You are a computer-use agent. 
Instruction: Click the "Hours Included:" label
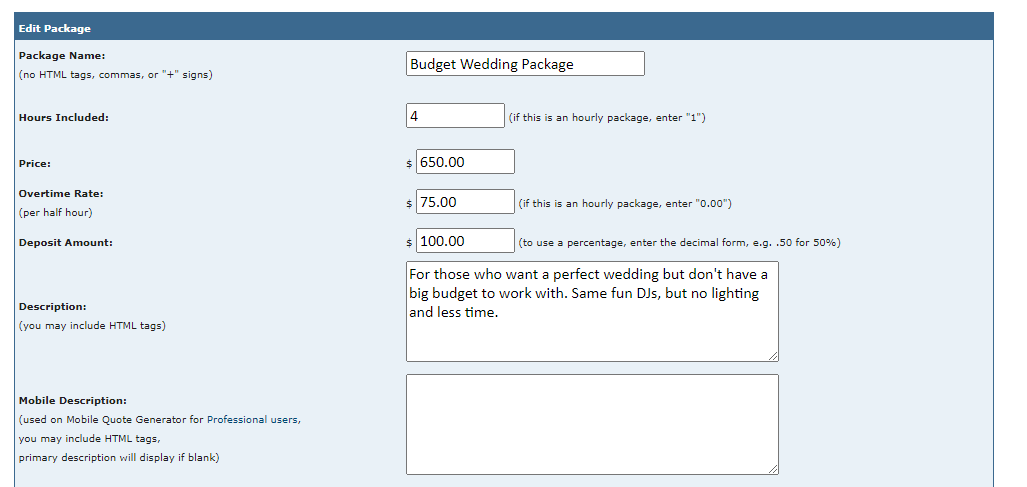coord(64,117)
